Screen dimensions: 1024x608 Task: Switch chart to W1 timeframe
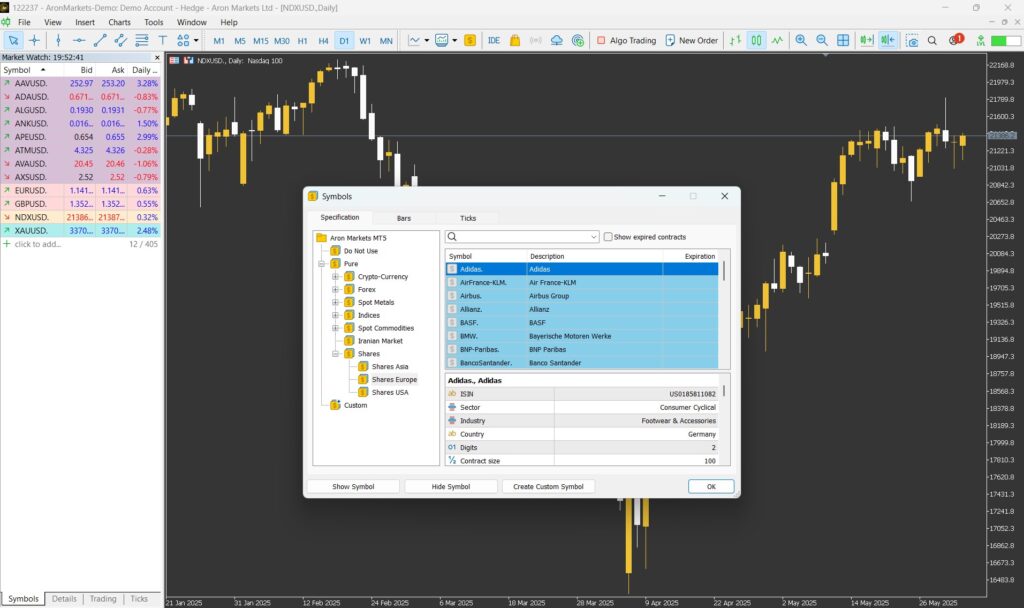365,40
